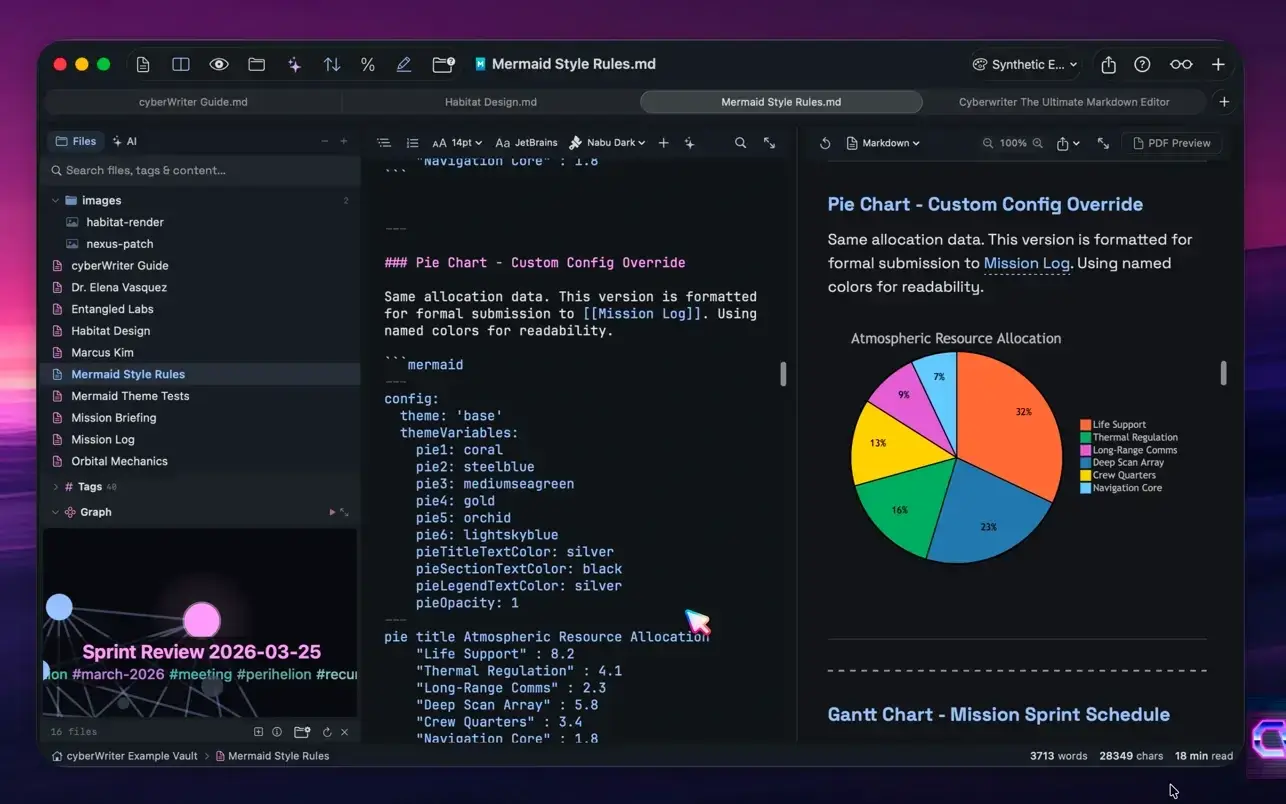This screenshot has height=804, width=1286.
Task: Open the nexus-patch image file
Action: pos(120,244)
